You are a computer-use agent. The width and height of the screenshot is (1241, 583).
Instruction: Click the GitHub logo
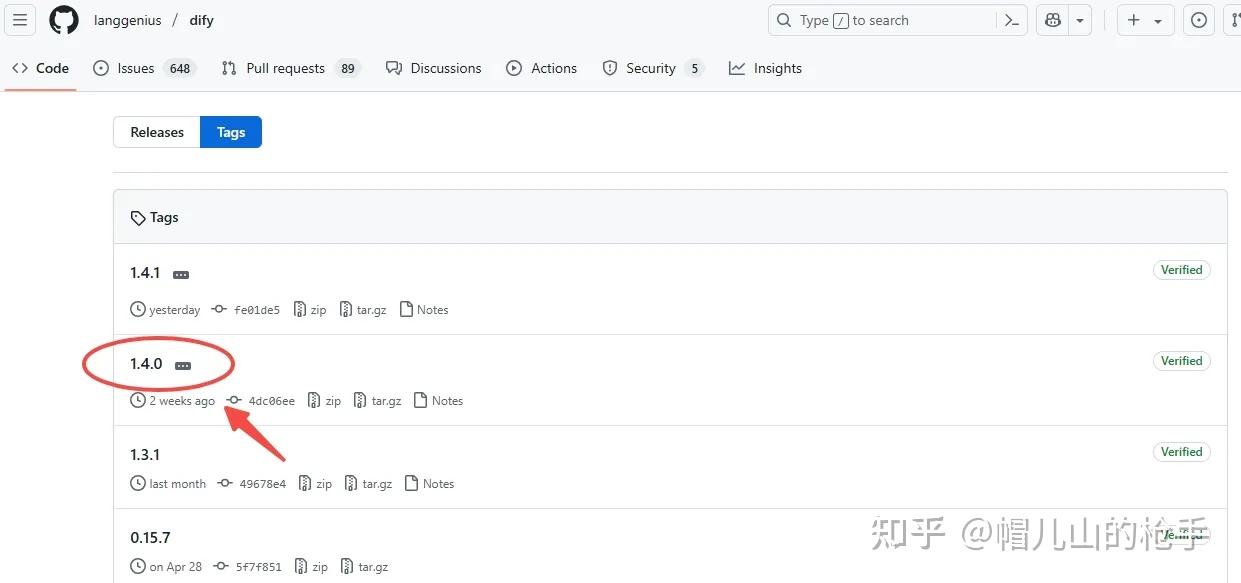tap(63, 20)
